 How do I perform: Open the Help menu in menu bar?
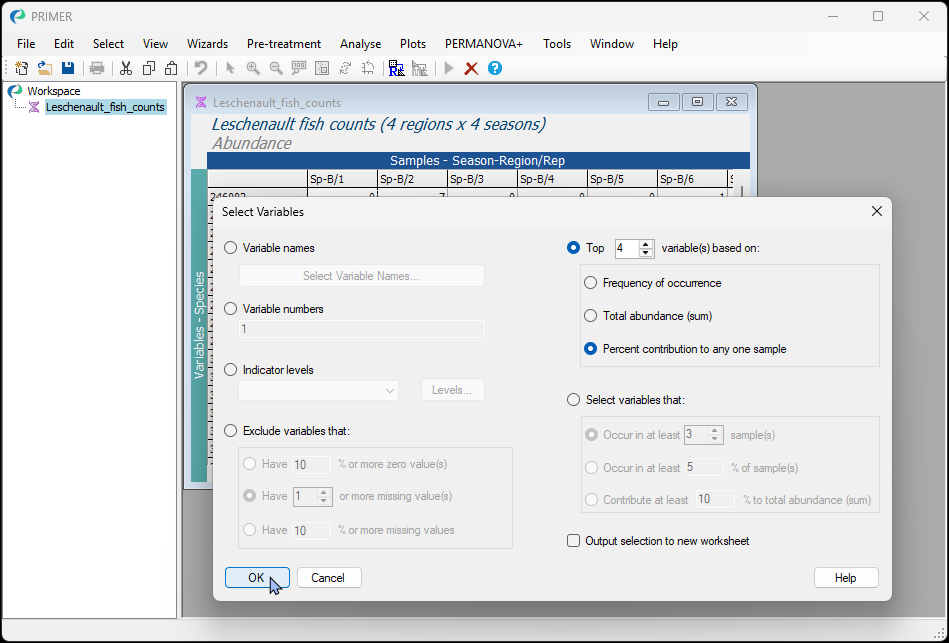[665, 44]
